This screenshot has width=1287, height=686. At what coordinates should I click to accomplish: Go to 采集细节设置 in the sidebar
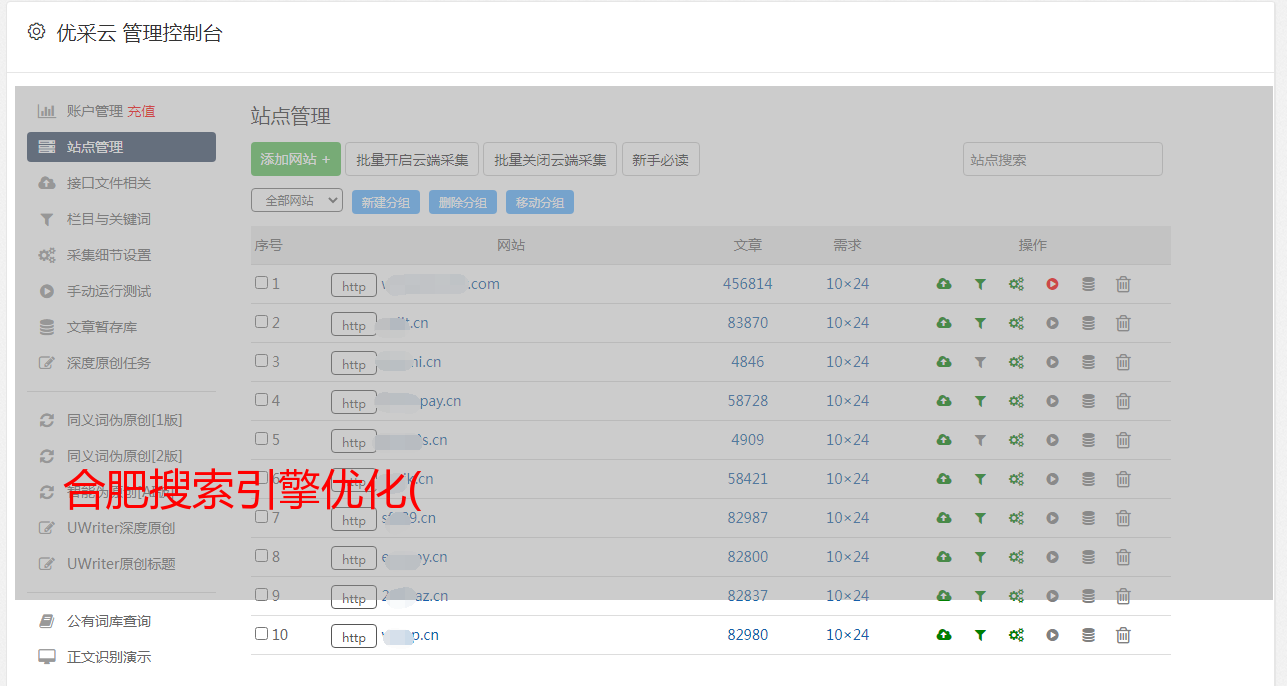coord(108,255)
